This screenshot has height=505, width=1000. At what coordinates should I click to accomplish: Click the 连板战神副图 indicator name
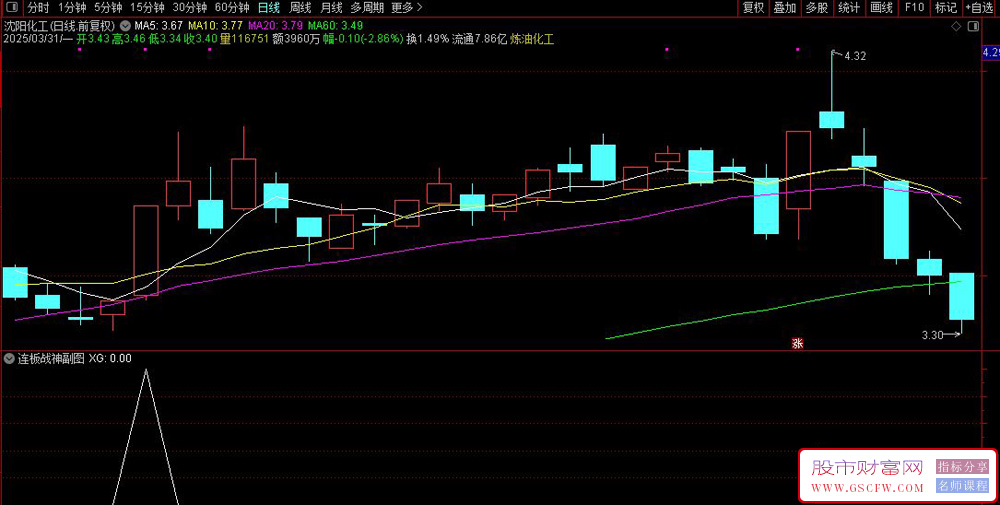(x=50, y=358)
